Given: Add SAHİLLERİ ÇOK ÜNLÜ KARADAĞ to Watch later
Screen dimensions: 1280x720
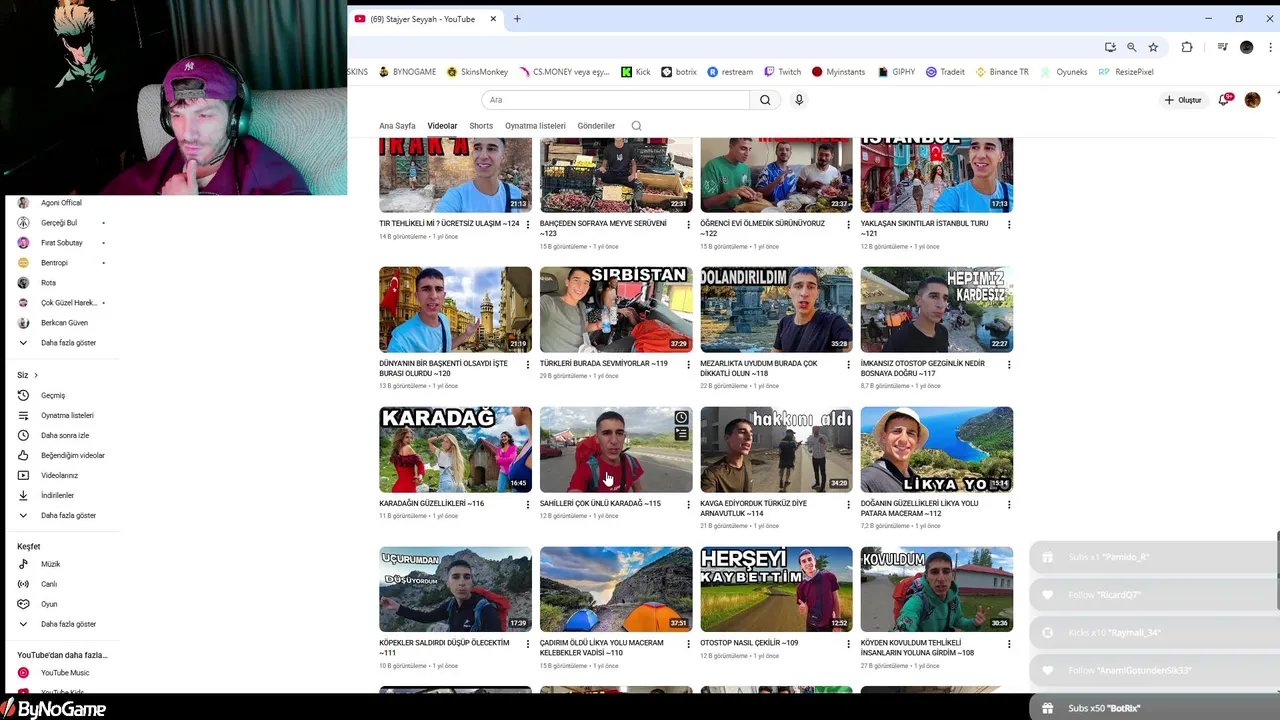Looking at the screenshot, I should [x=681, y=418].
